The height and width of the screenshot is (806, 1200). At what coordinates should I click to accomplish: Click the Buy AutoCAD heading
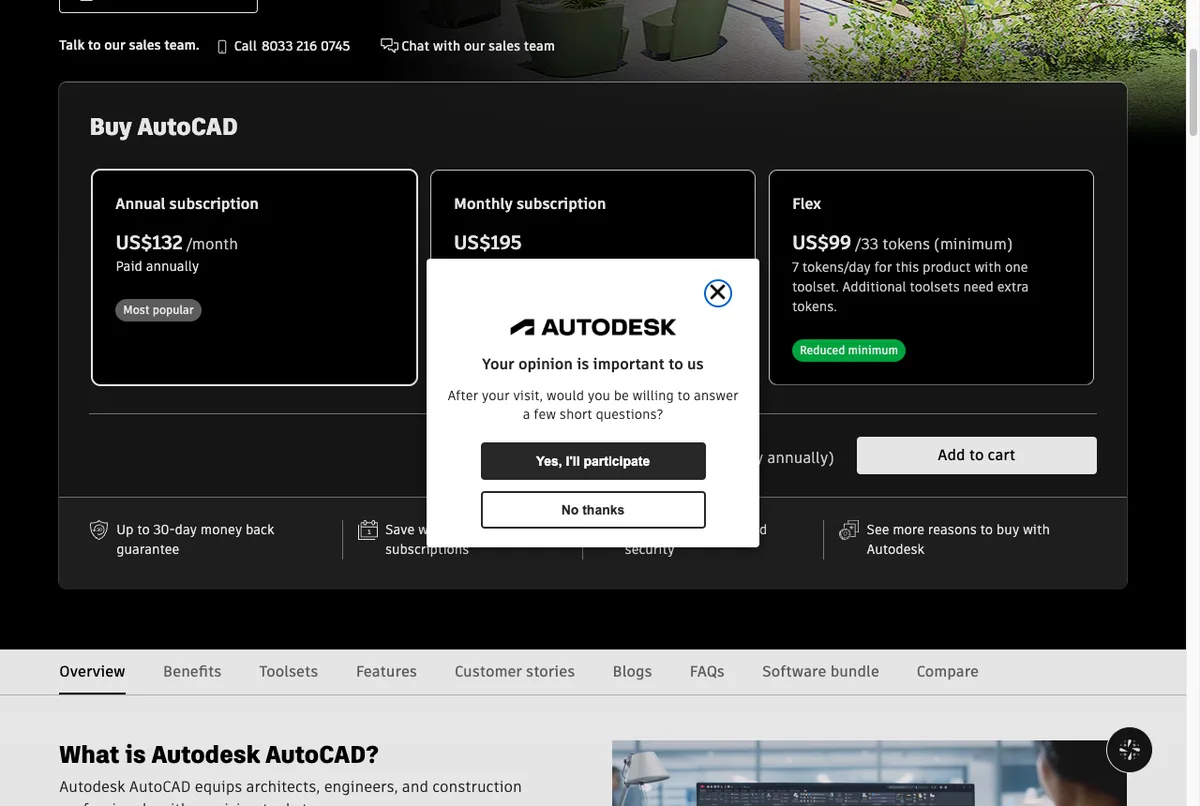(164, 127)
